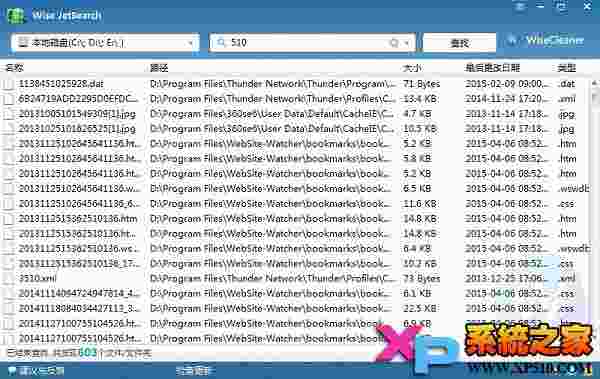Click the Wise JetSearch app logo icon
Screen dimensions: 600x379
tap(15, 15)
